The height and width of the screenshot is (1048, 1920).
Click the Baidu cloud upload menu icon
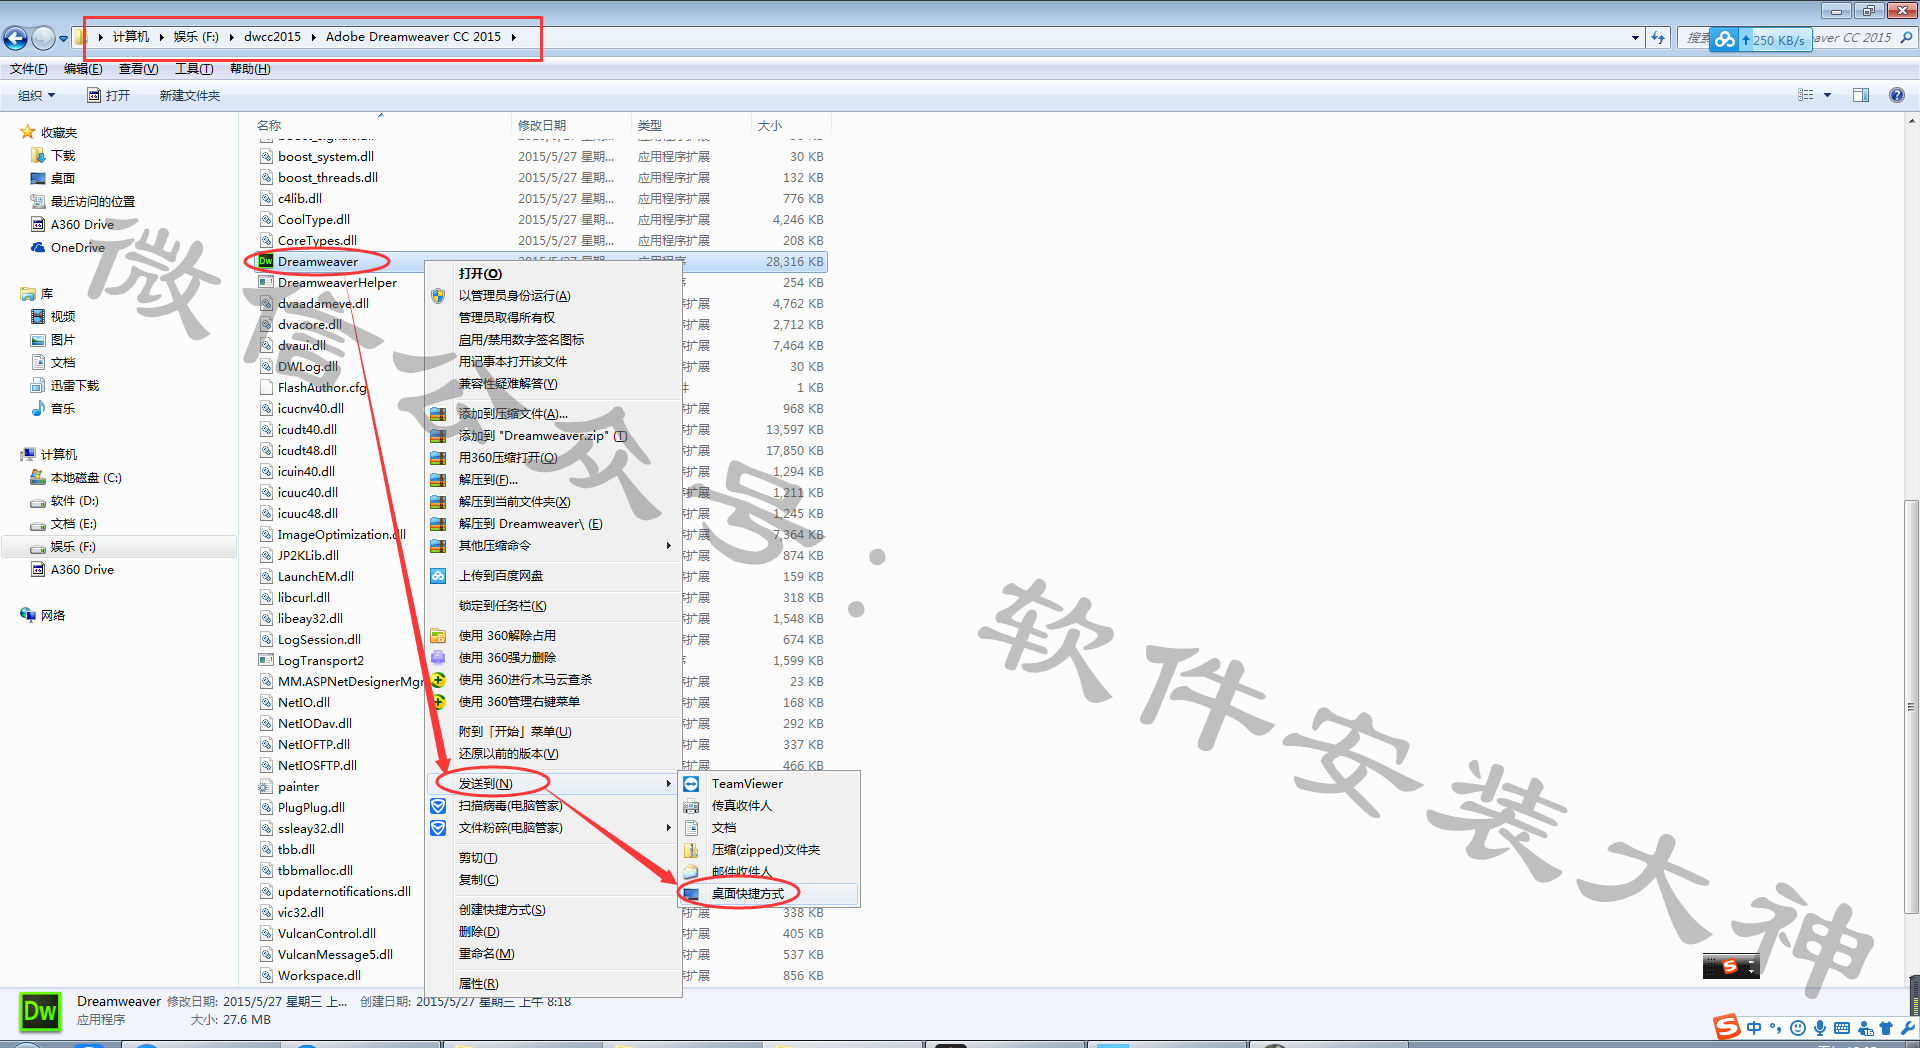tap(438, 575)
